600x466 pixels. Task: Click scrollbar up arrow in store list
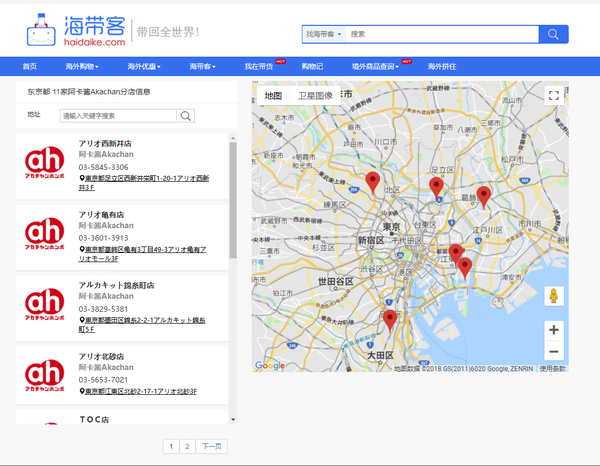pos(233,138)
